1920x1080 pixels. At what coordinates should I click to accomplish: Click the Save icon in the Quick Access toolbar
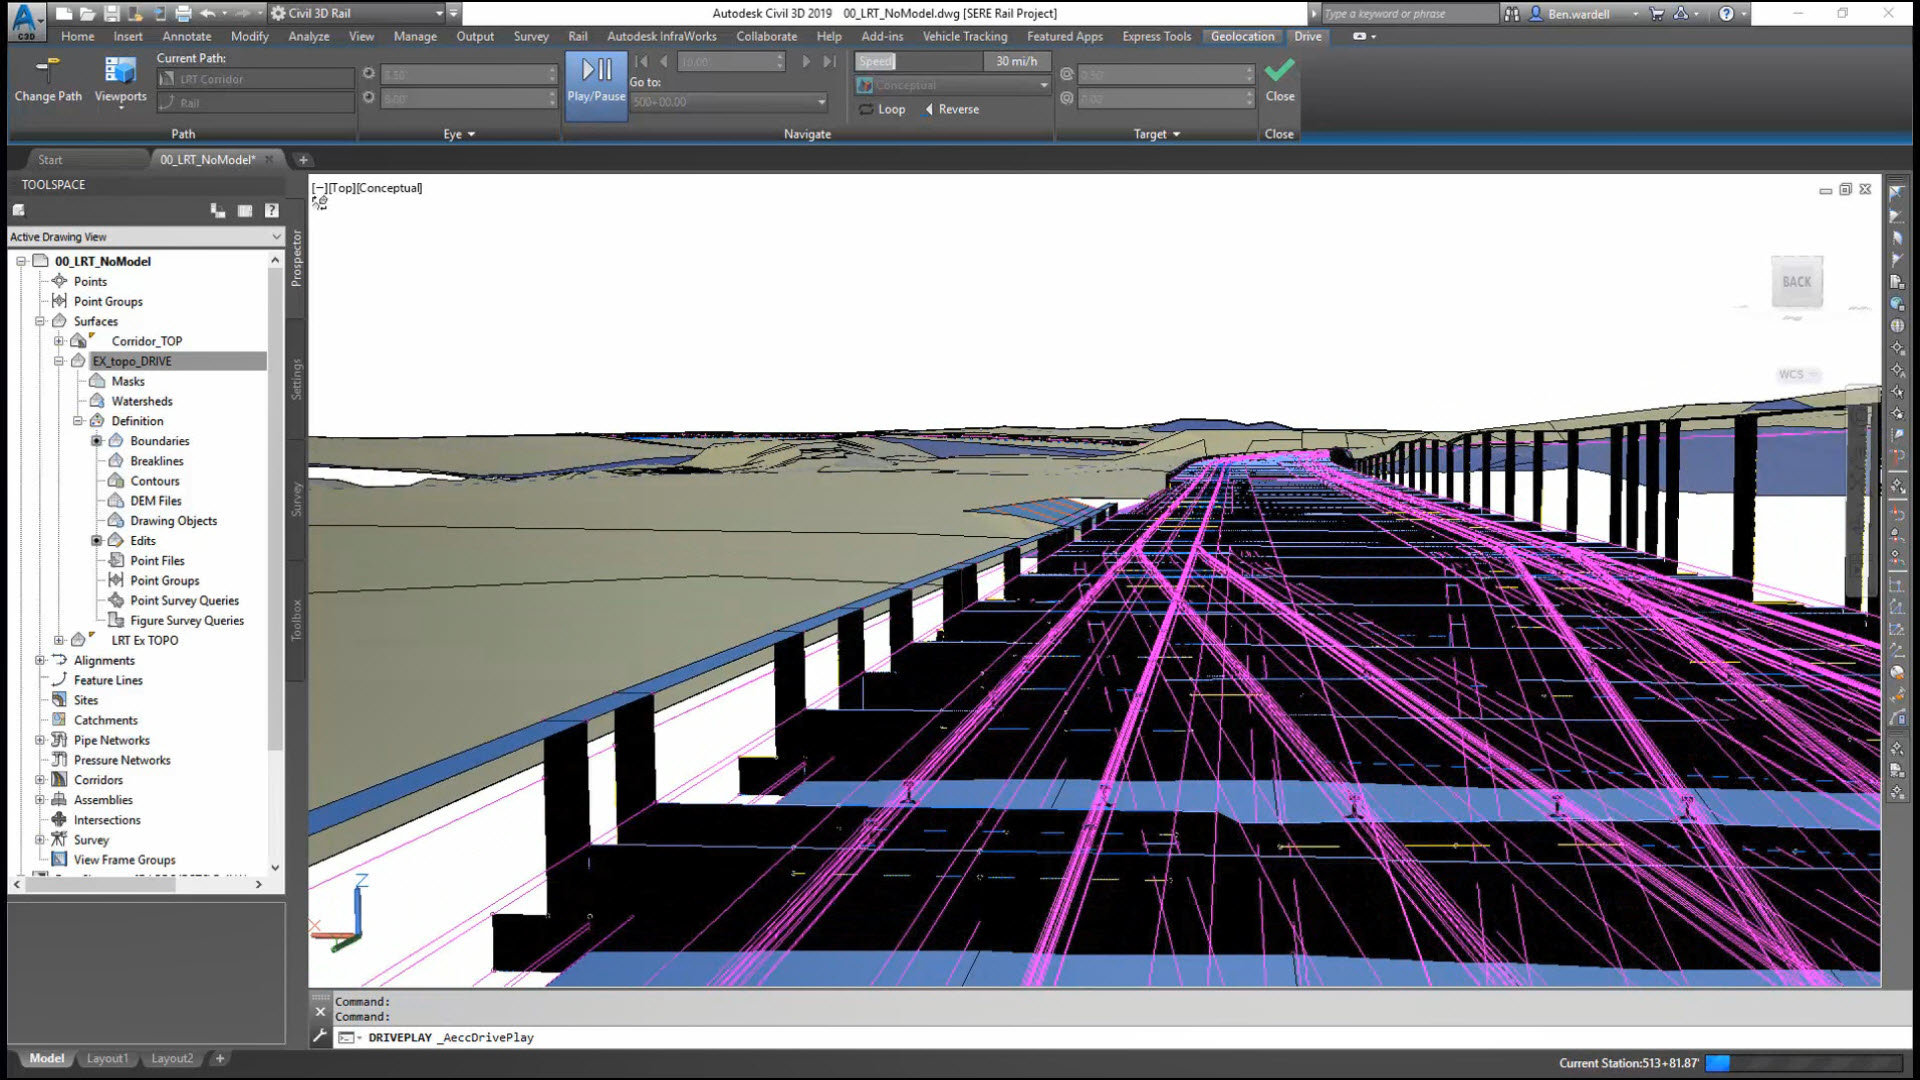(x=111, y=13)
